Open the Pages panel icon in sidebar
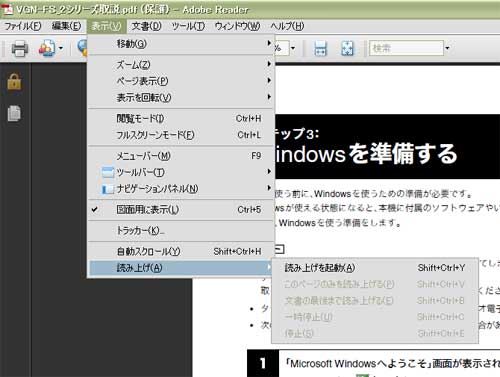This screenshot has width=500, height=377. point(14,113)
